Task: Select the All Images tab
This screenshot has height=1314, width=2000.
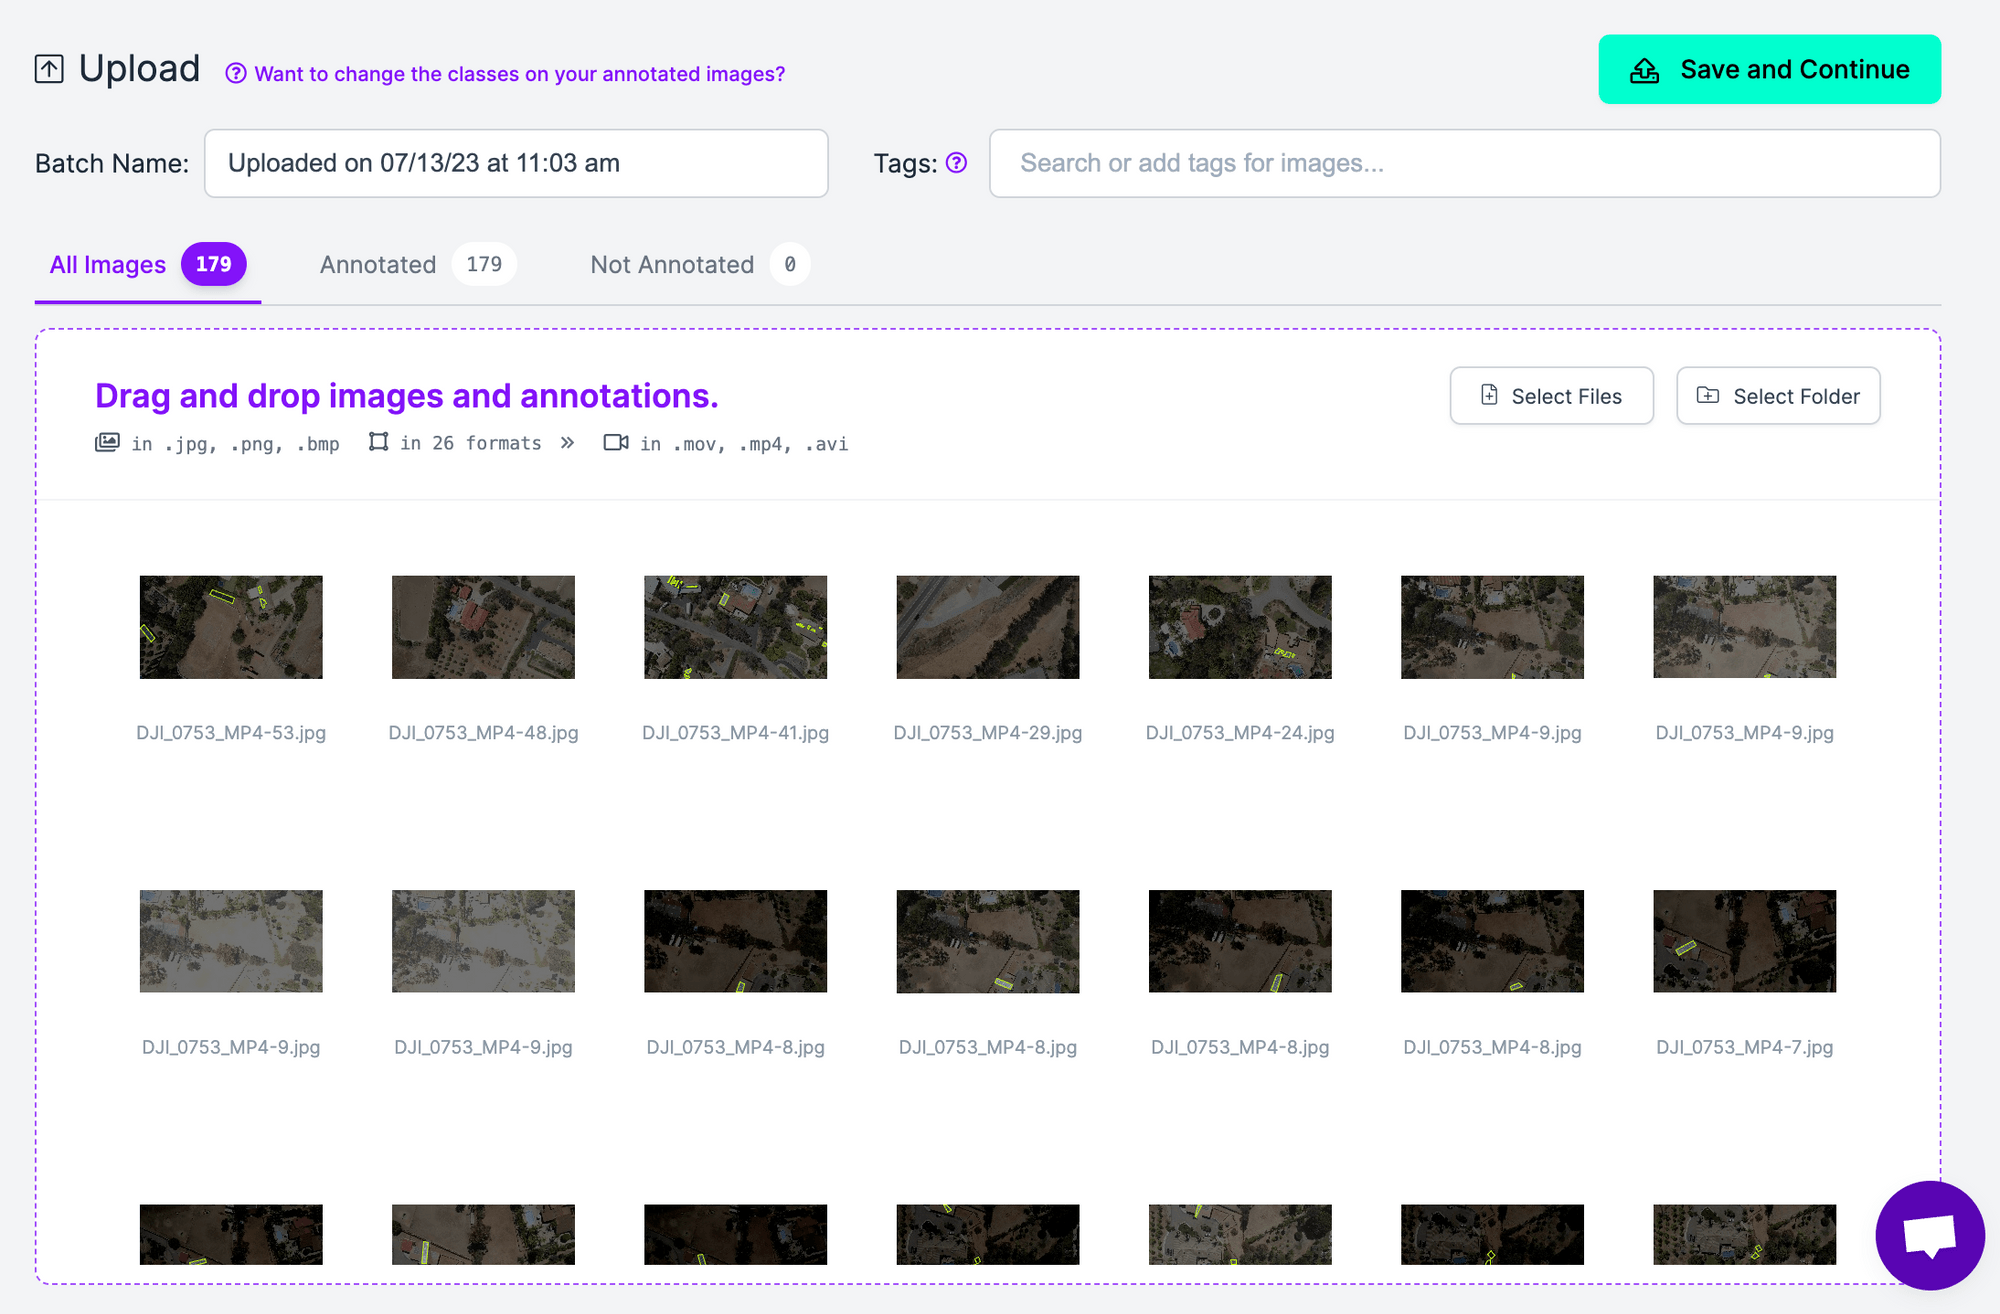Action: coord(108,265)
